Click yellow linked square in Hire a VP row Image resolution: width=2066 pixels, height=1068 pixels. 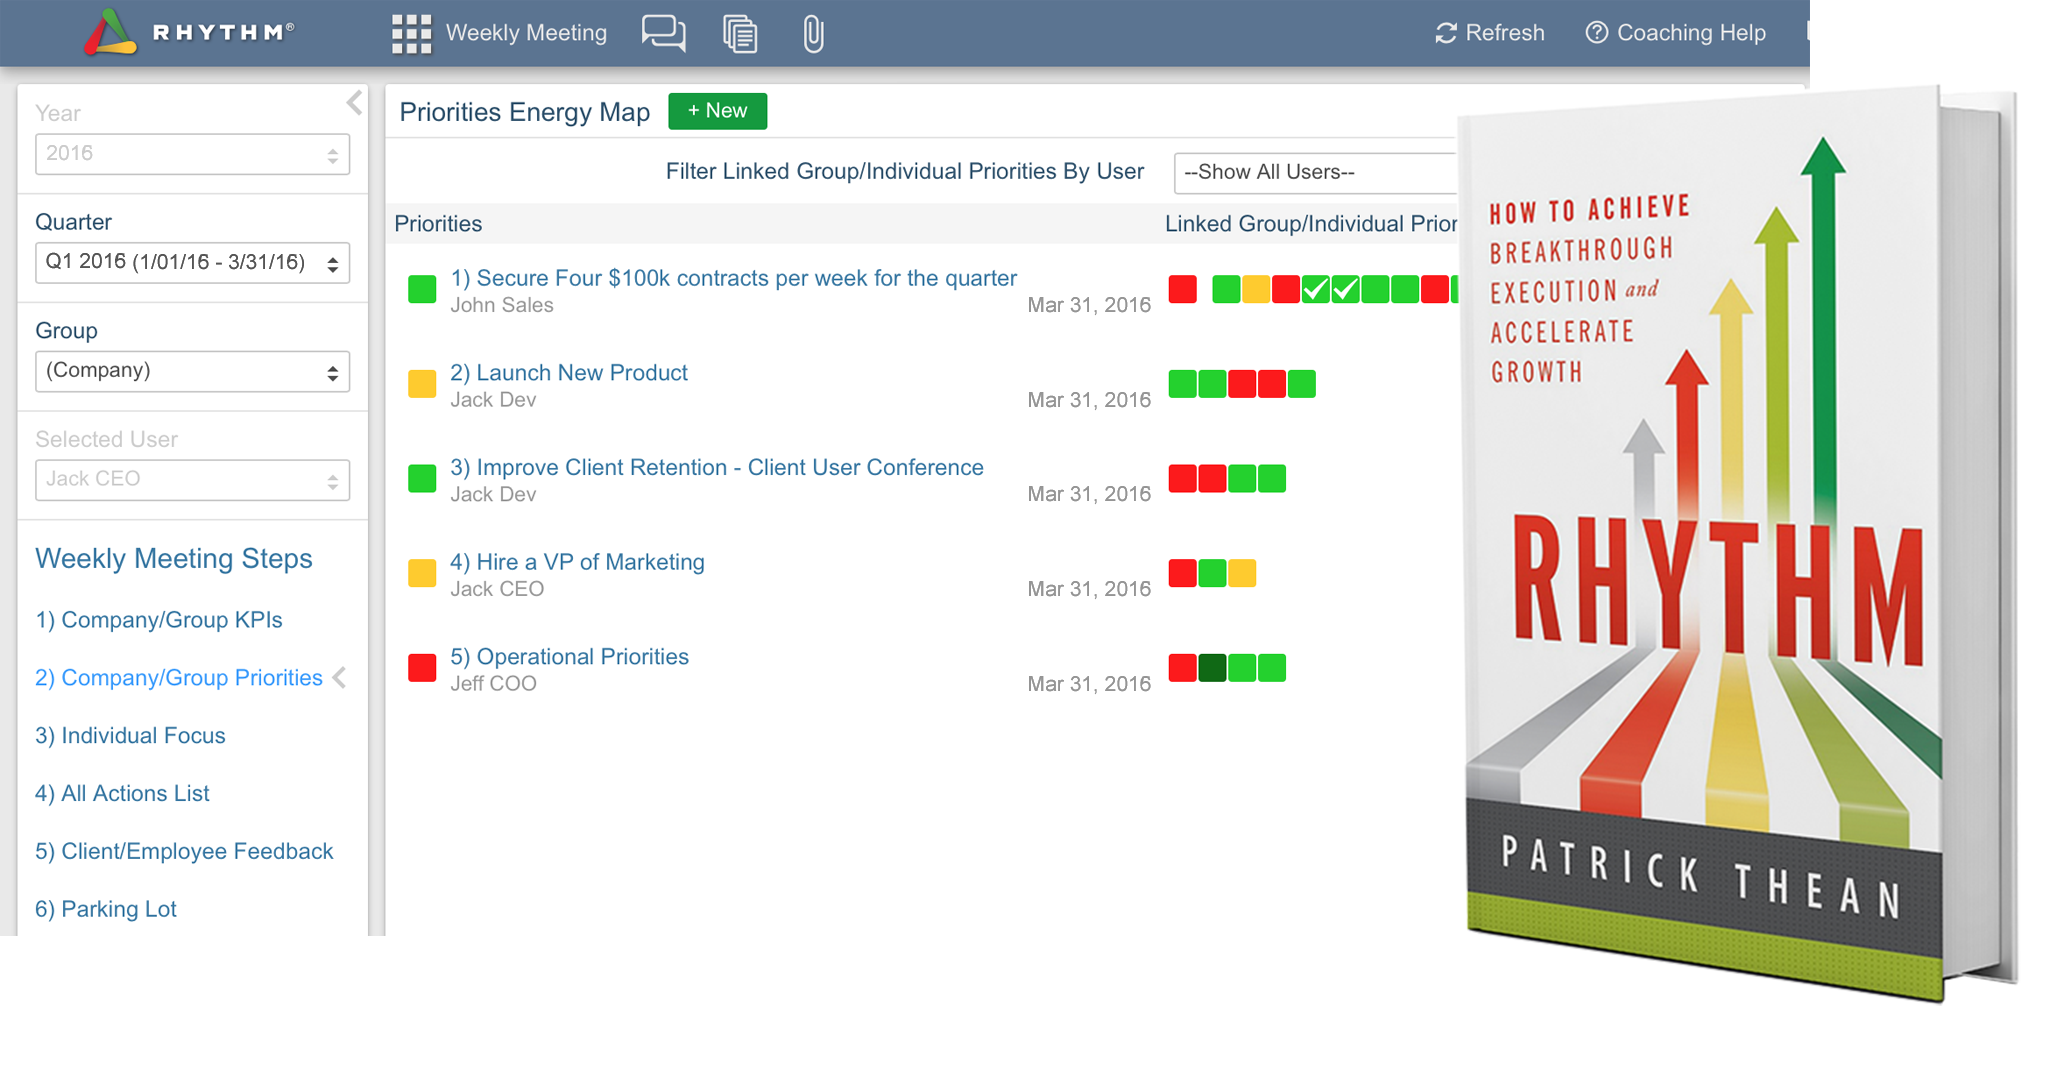[x=1242, y=573]
